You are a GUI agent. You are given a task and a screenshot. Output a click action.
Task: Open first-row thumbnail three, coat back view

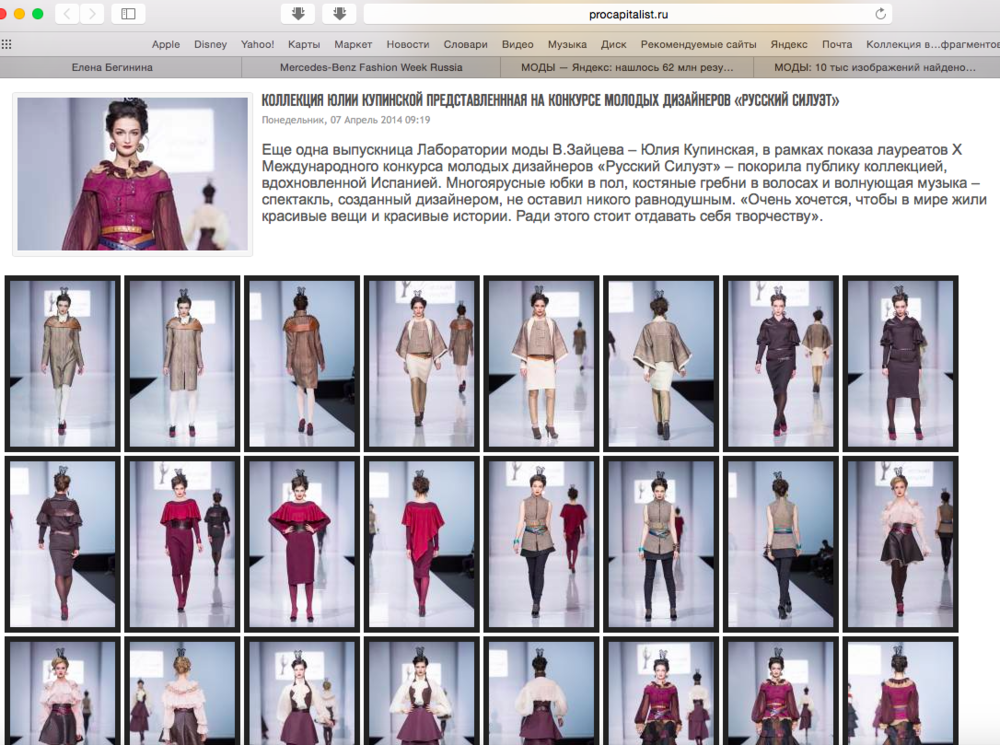coord(302,364)
